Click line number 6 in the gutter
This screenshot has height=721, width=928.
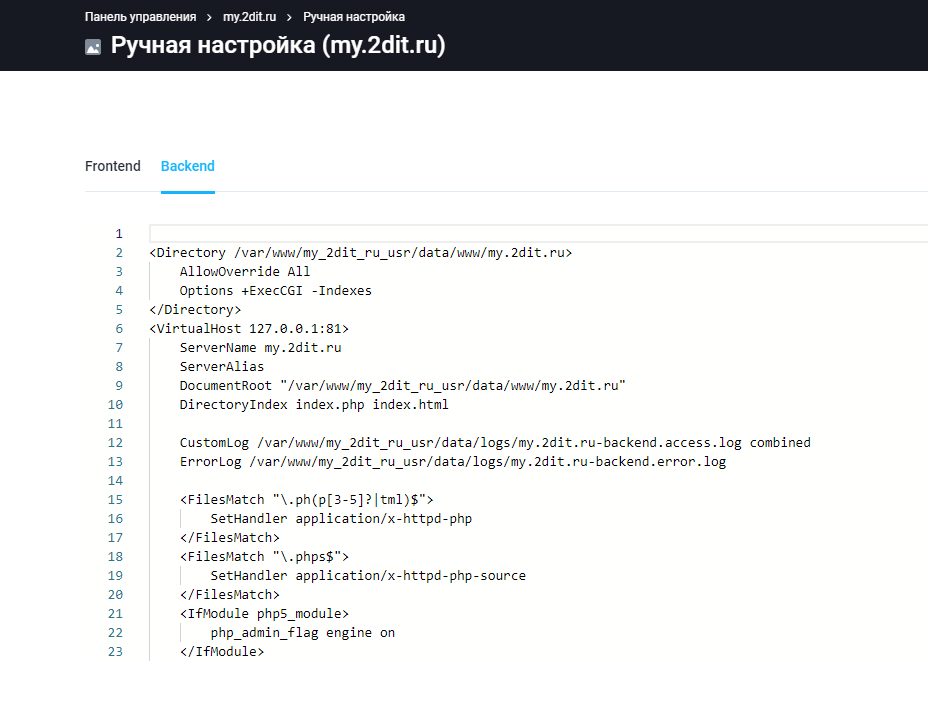point(119,329)
